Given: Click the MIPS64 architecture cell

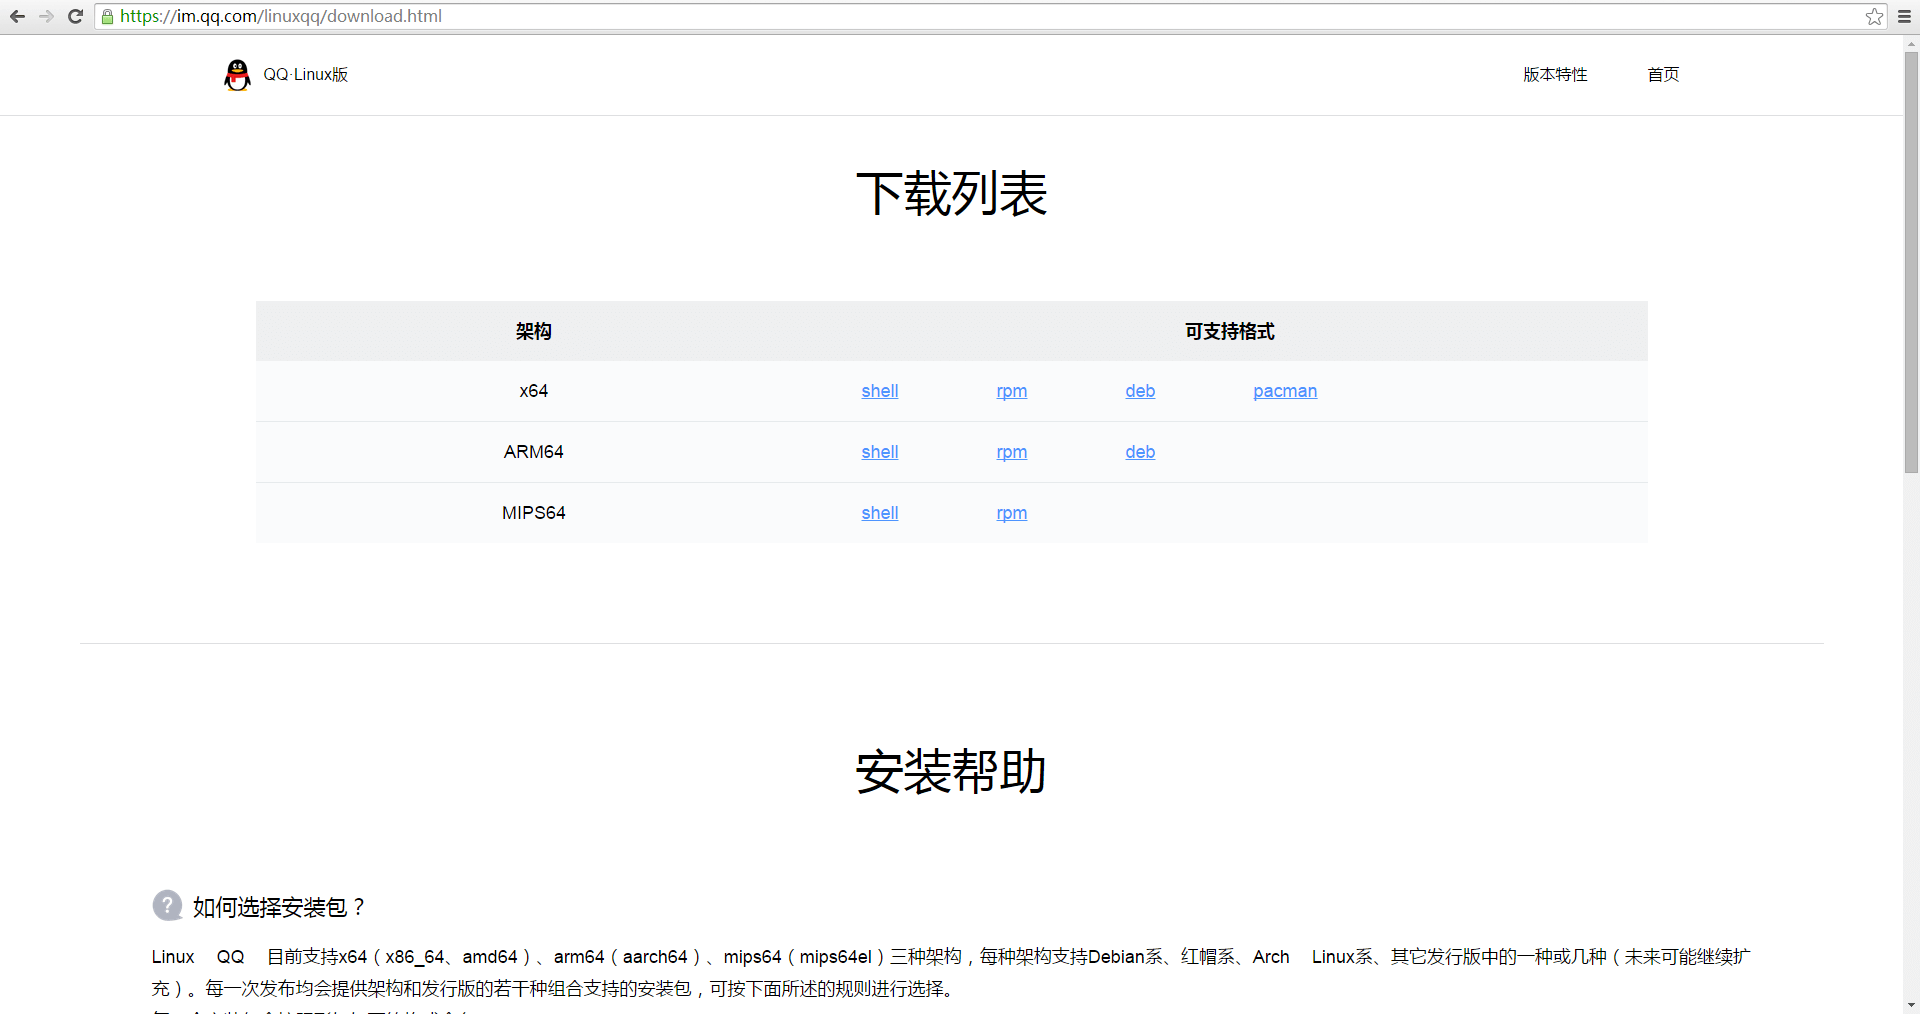Looking at the screenshot, I should pos(534,513).
